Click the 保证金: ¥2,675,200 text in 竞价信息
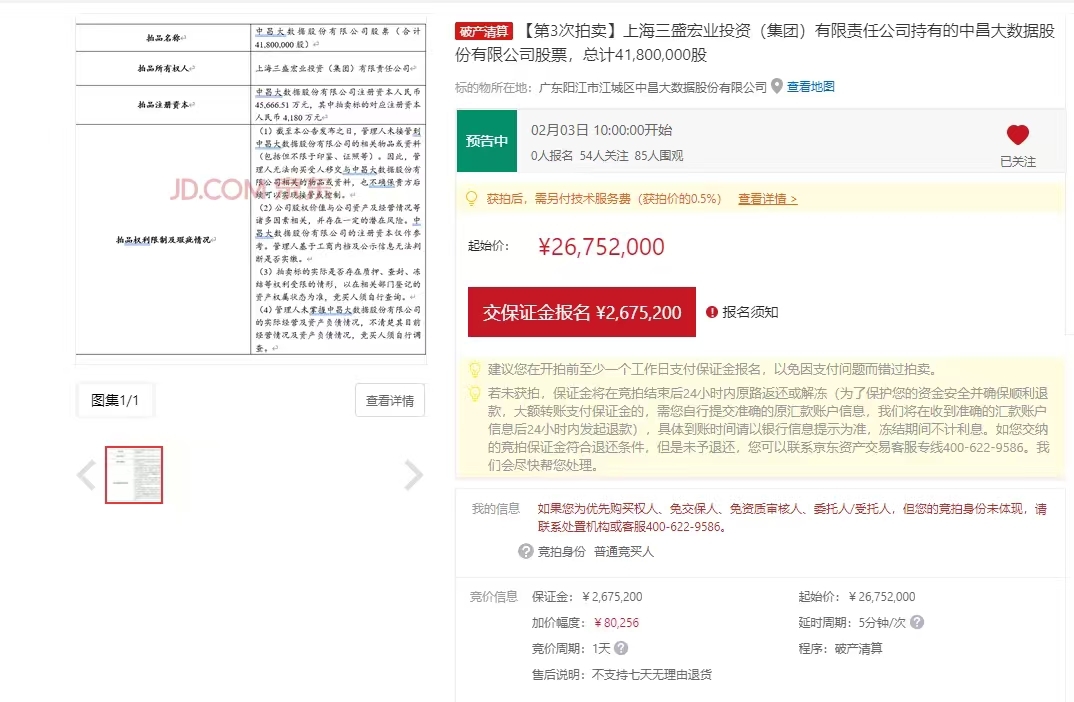The image size is (1074, 702). point(587,597)
